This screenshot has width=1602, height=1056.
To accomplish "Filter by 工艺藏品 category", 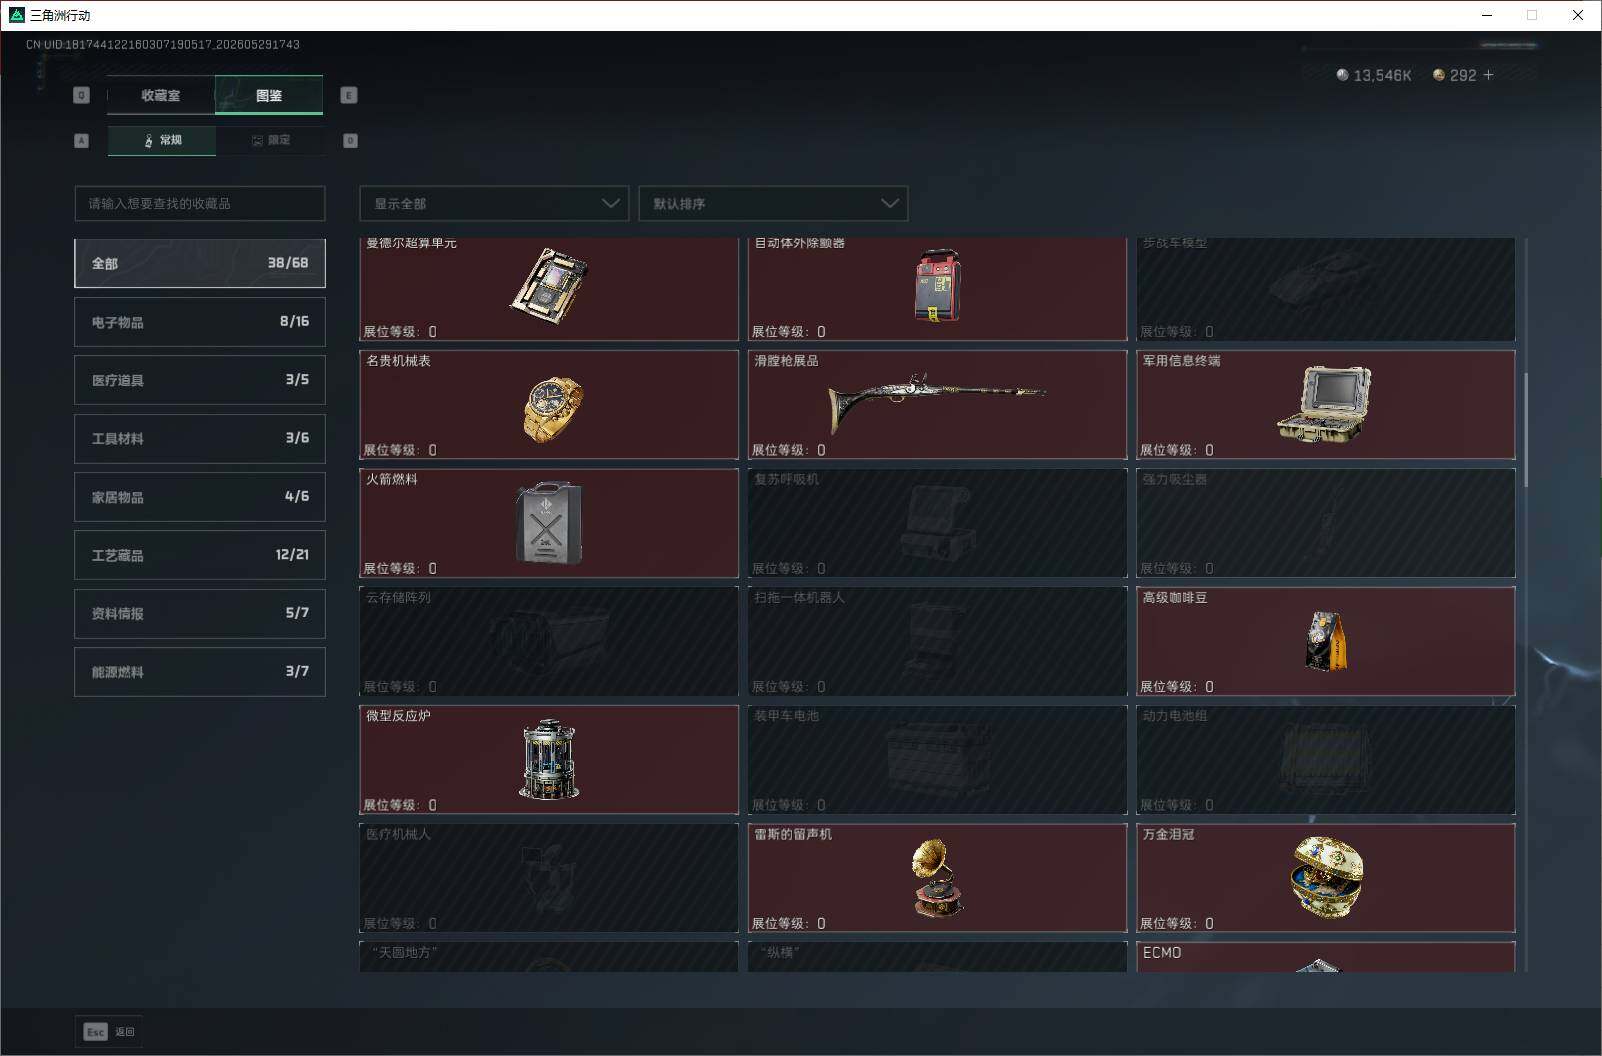I will [200, 555].
